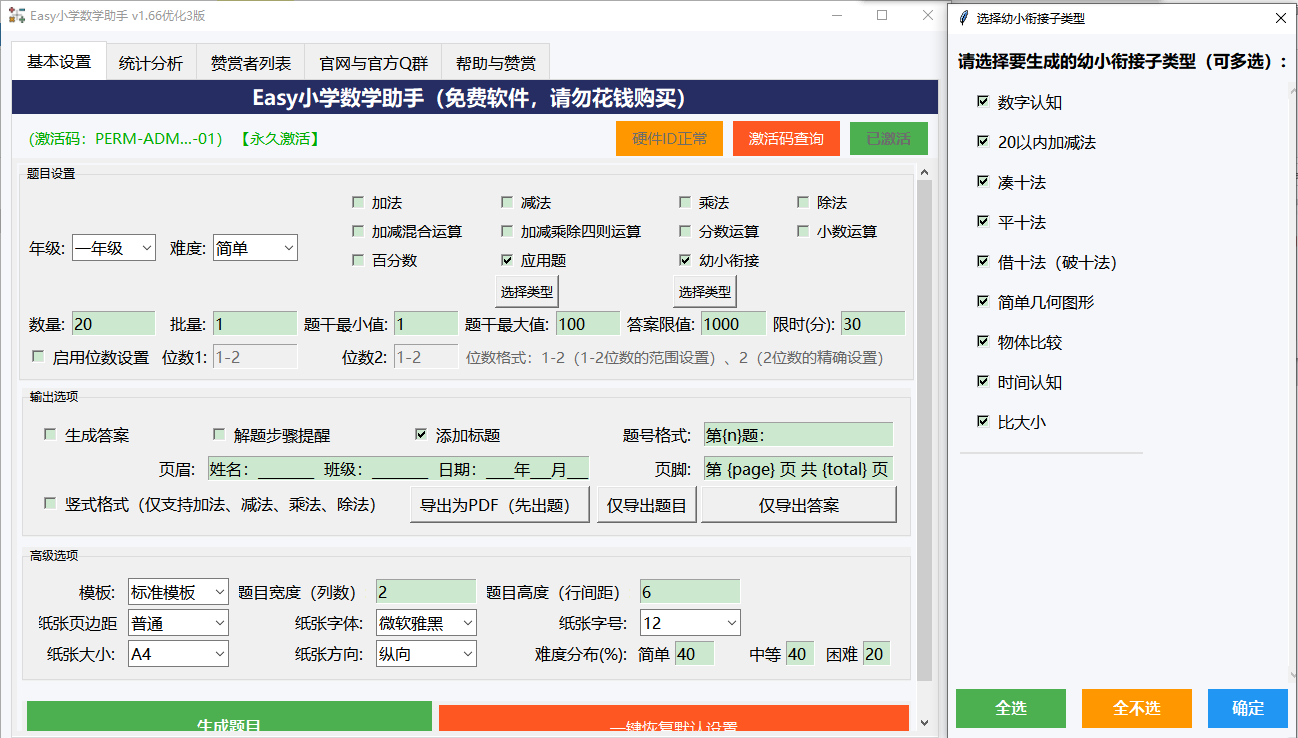Switch to the 赞赏者列表 tab
This screenshot has width=1298, height=738.
250,60
